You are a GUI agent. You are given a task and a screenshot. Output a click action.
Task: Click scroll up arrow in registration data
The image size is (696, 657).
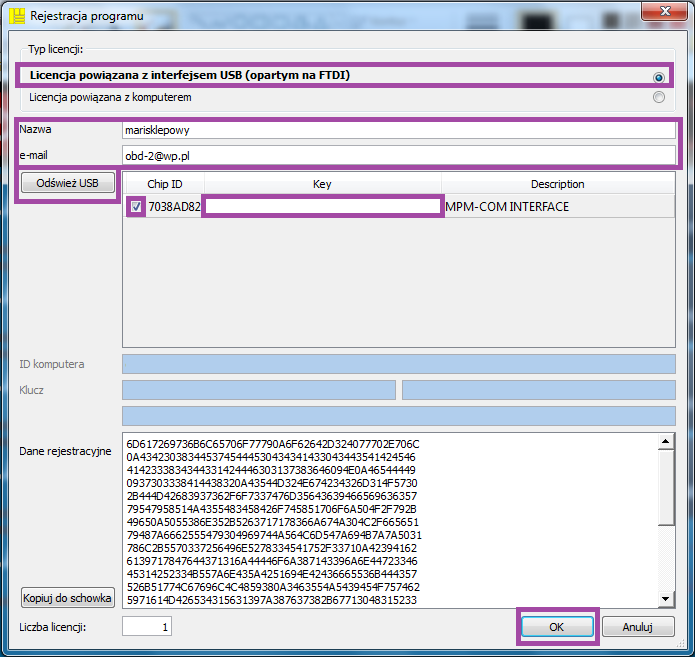pyautogui.click(x=665, y=441)
